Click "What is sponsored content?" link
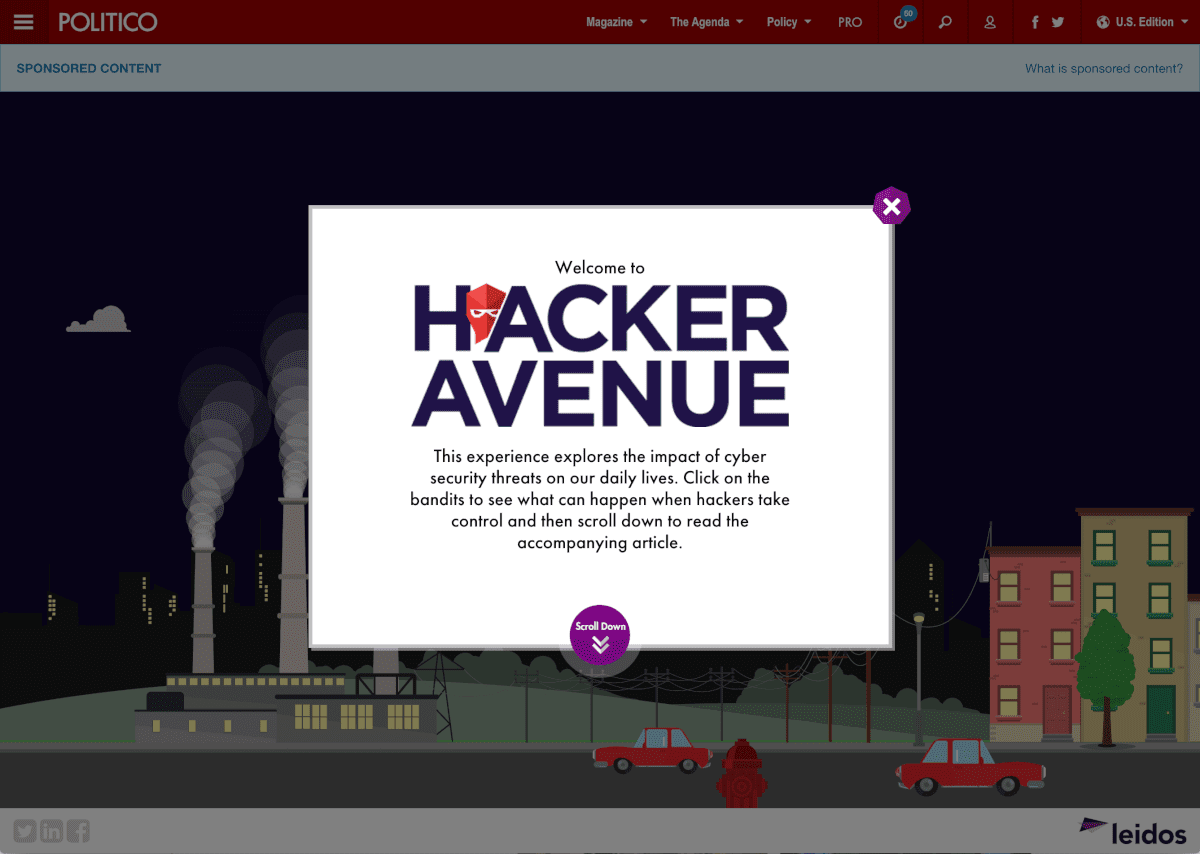 click(x=1104, y=68)
